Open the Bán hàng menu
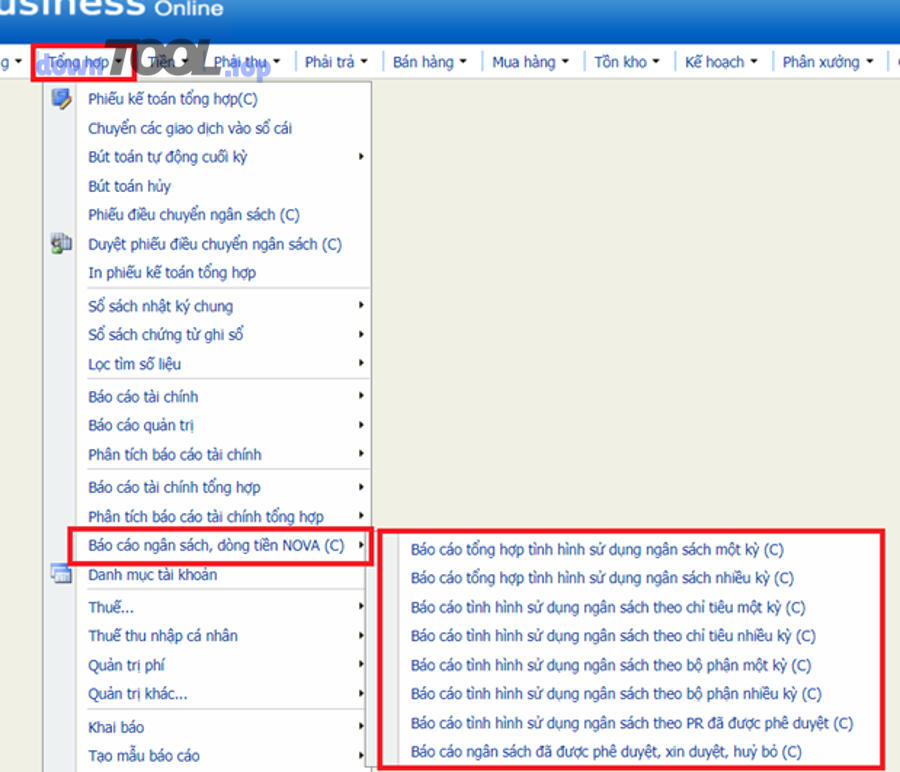The width and height of the screenshot is (900, 772). pos(429,62)
